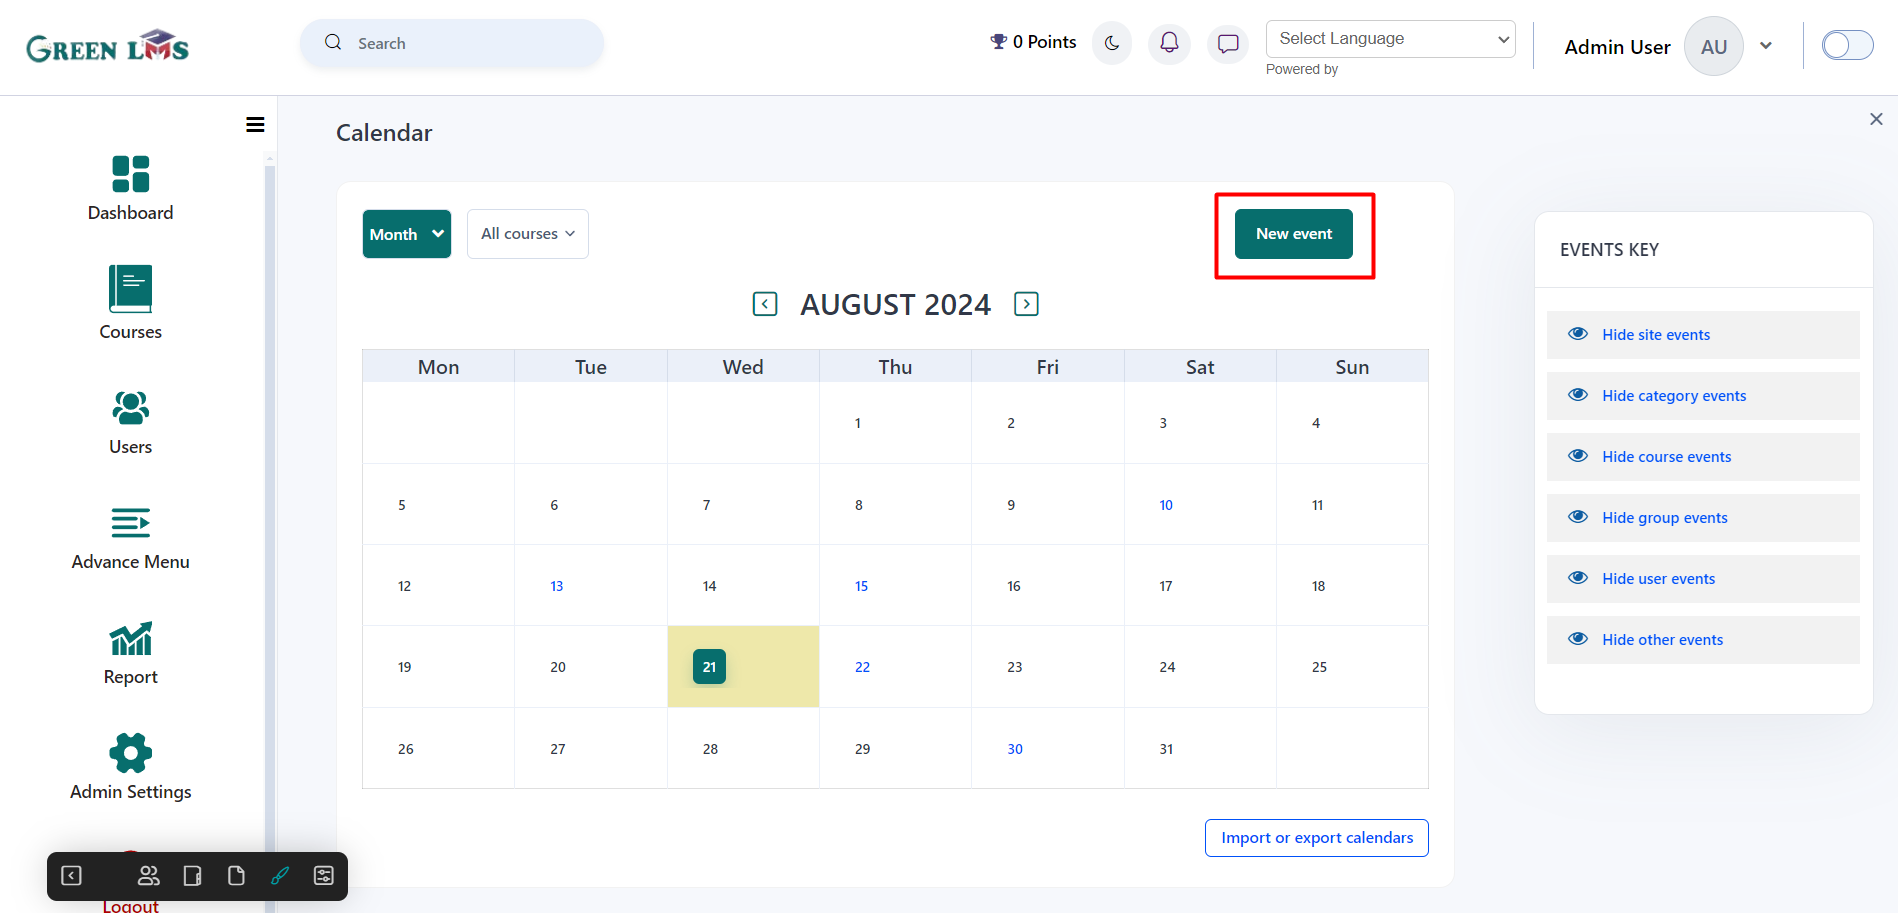The image size is (1898, 913).
Task: Hide other events
Action: coord(1703,640)
